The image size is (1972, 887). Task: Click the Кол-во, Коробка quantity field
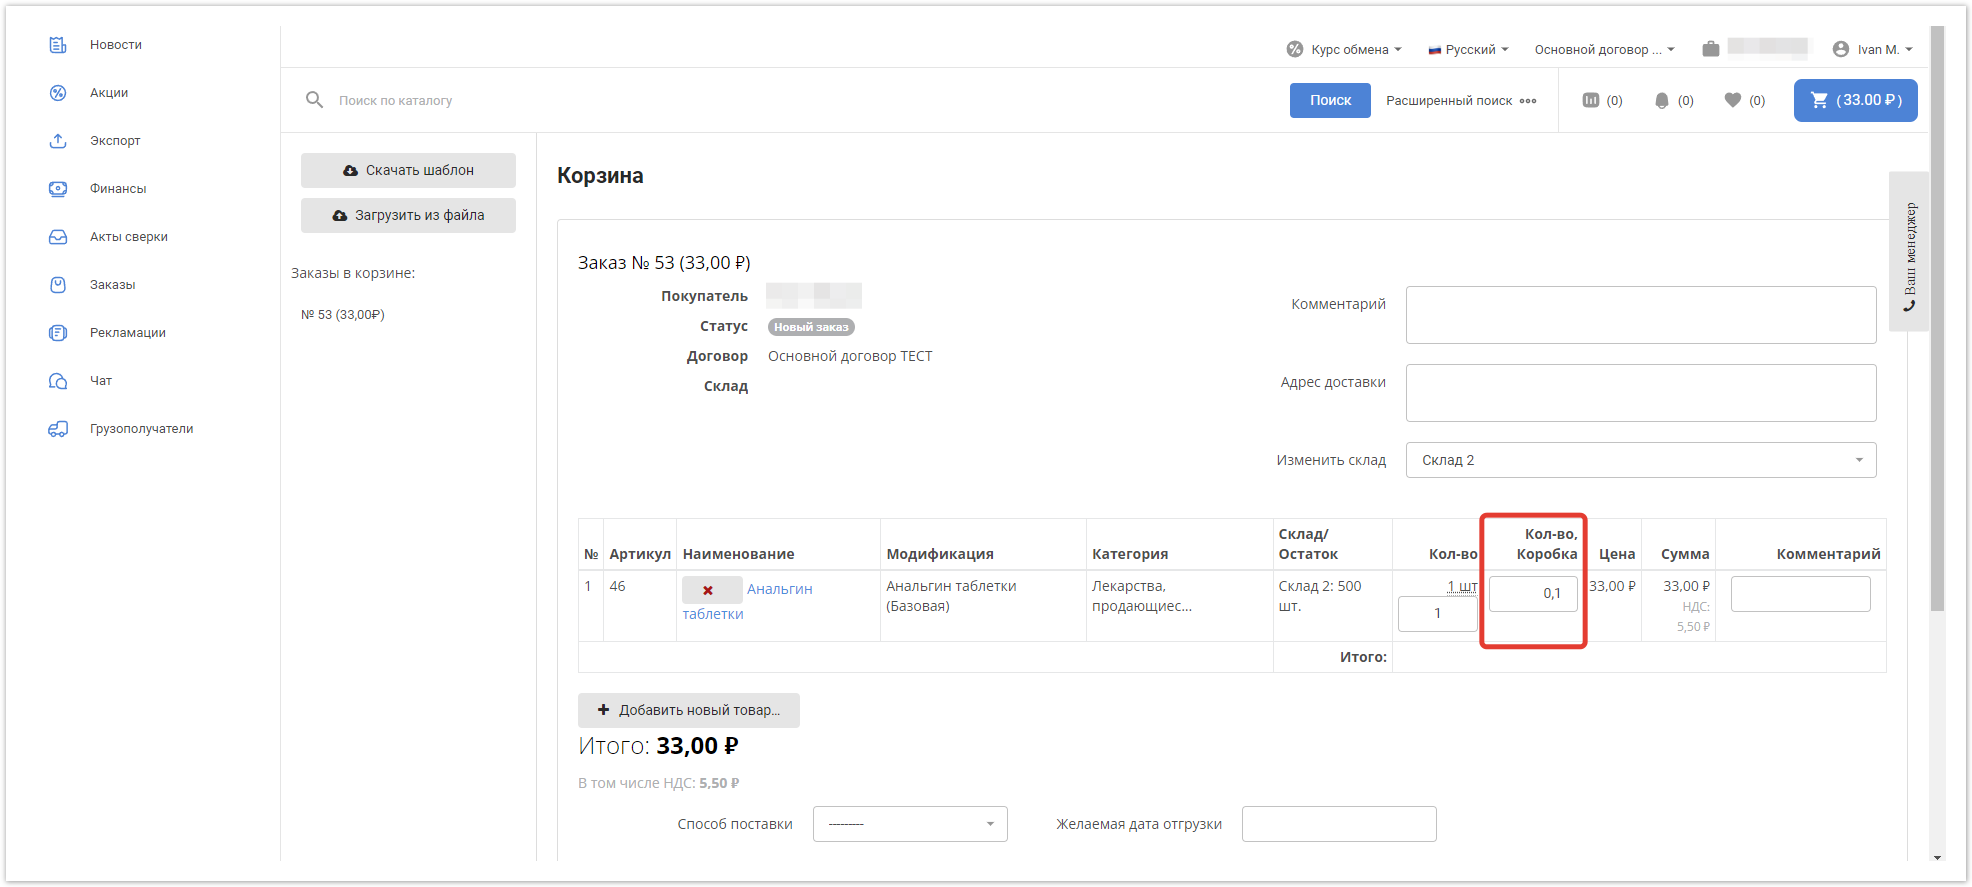pyautogui.click(x=1532, y=593)
